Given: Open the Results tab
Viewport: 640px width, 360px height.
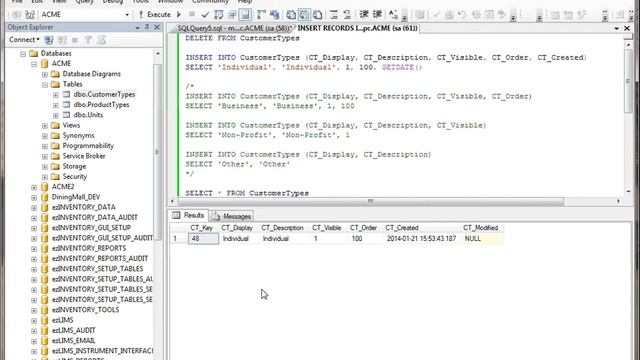Looking at the screenshot, I should 189,215.
